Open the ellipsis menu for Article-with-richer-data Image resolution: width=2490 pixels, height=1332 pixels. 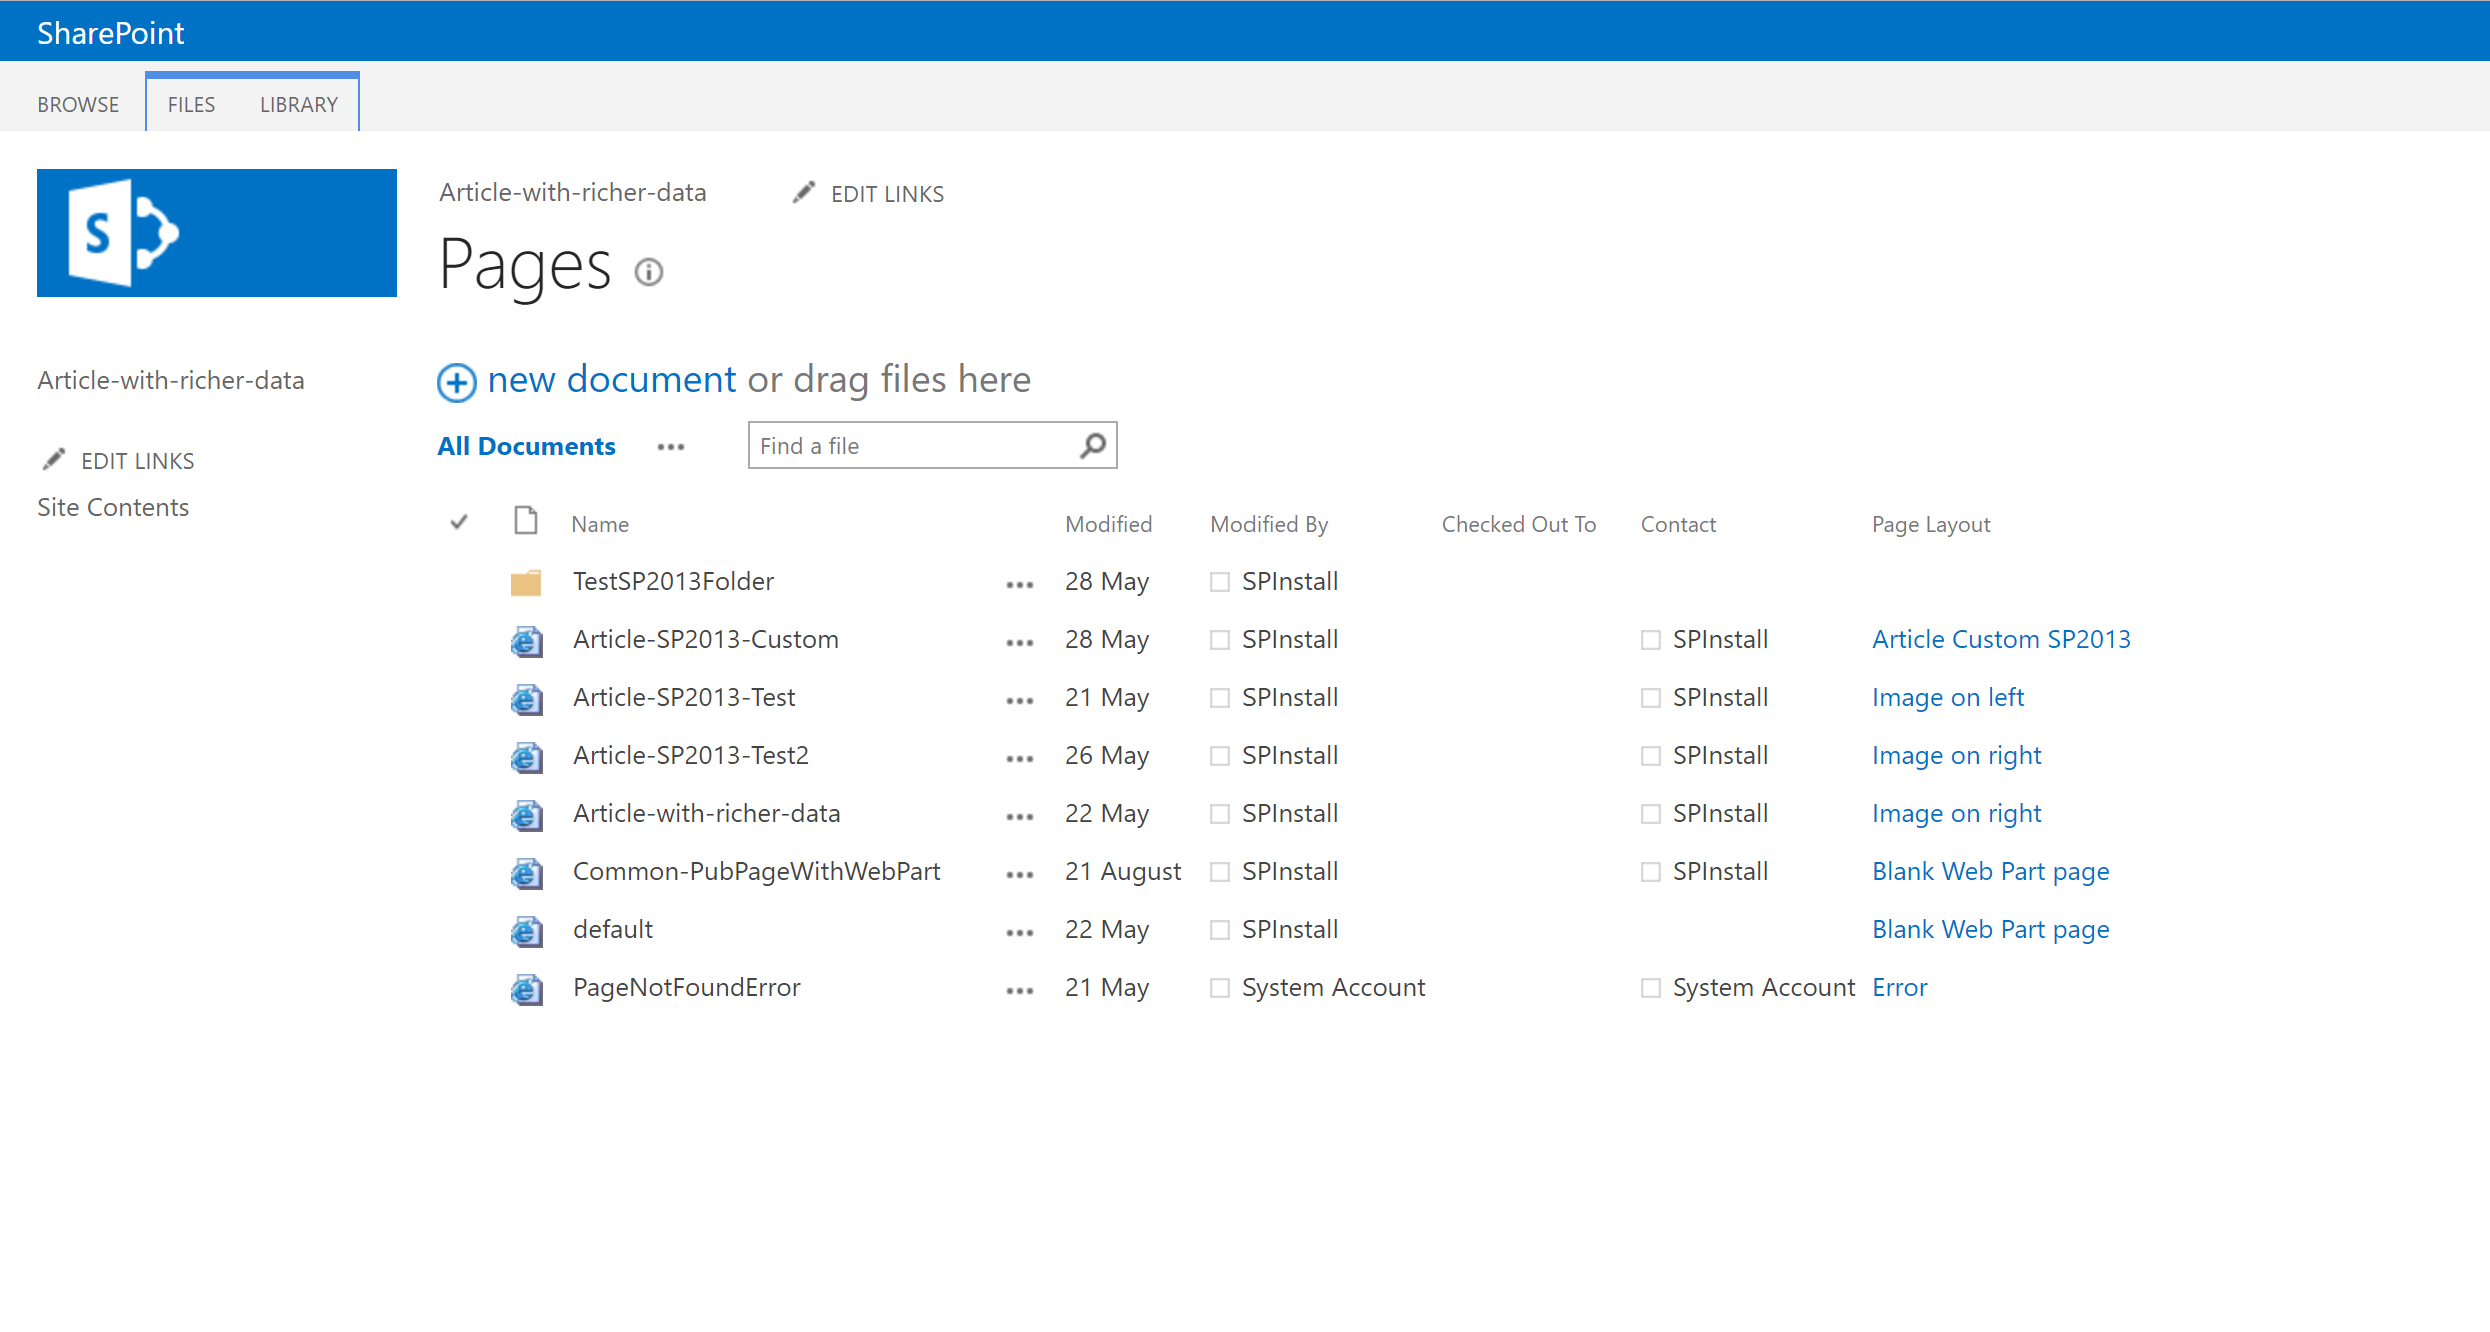1018,814
